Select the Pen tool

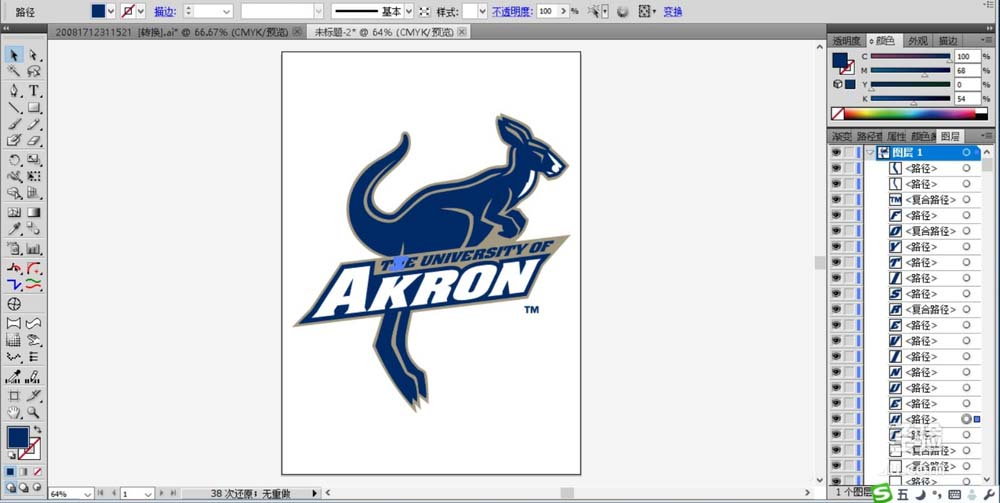tap(14, 91)
